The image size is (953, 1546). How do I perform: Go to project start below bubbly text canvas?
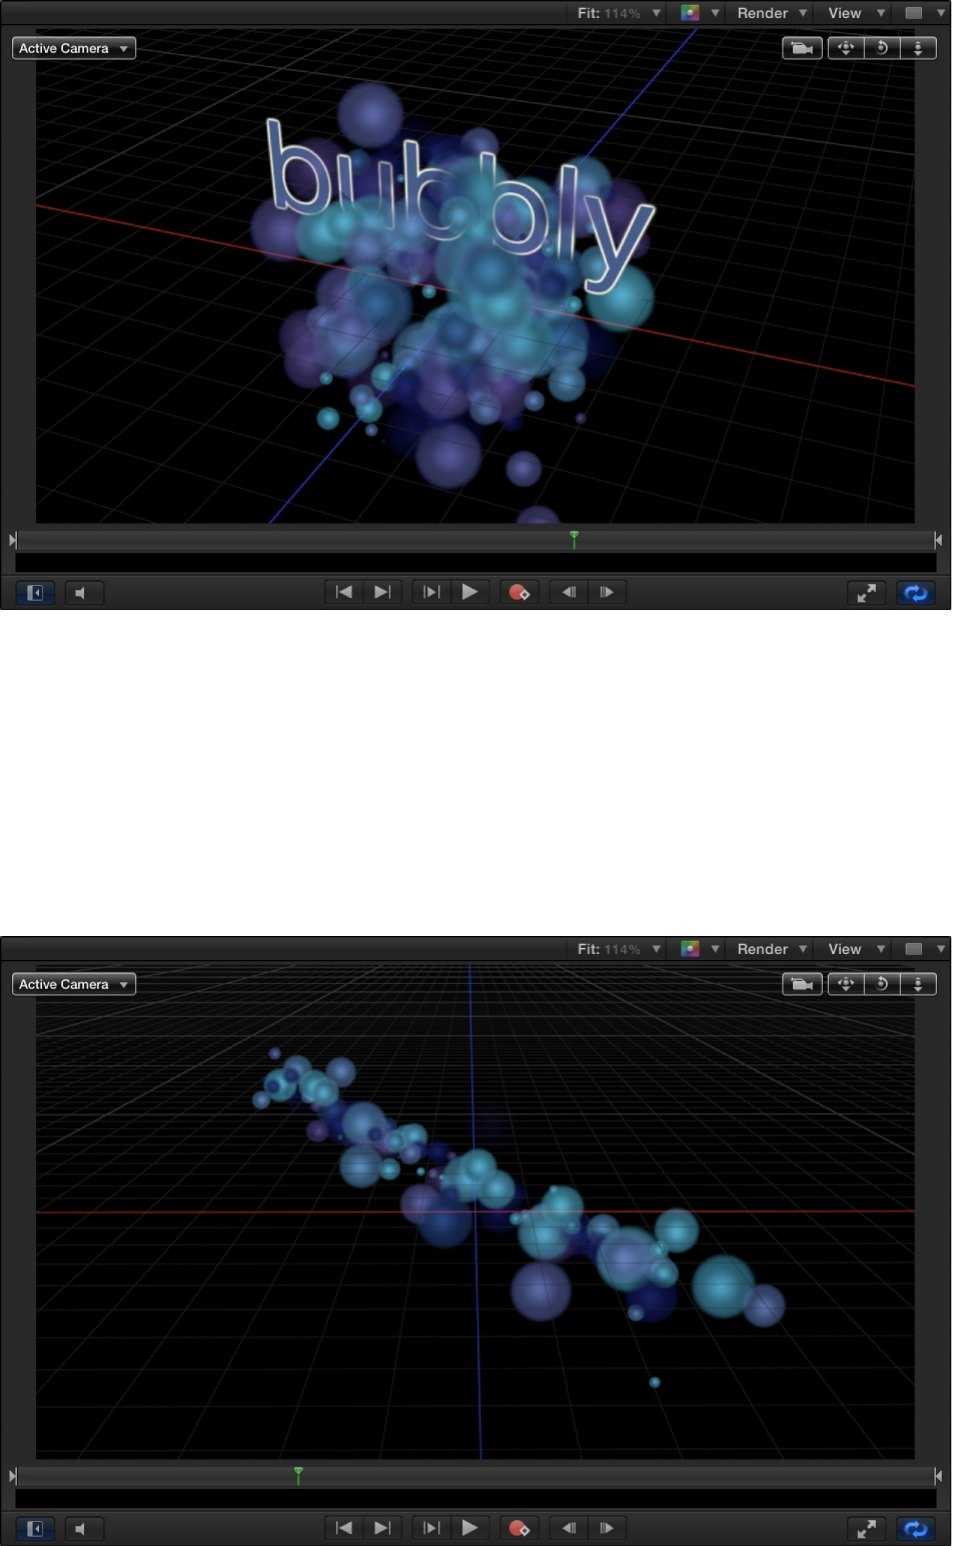(343, 592)
